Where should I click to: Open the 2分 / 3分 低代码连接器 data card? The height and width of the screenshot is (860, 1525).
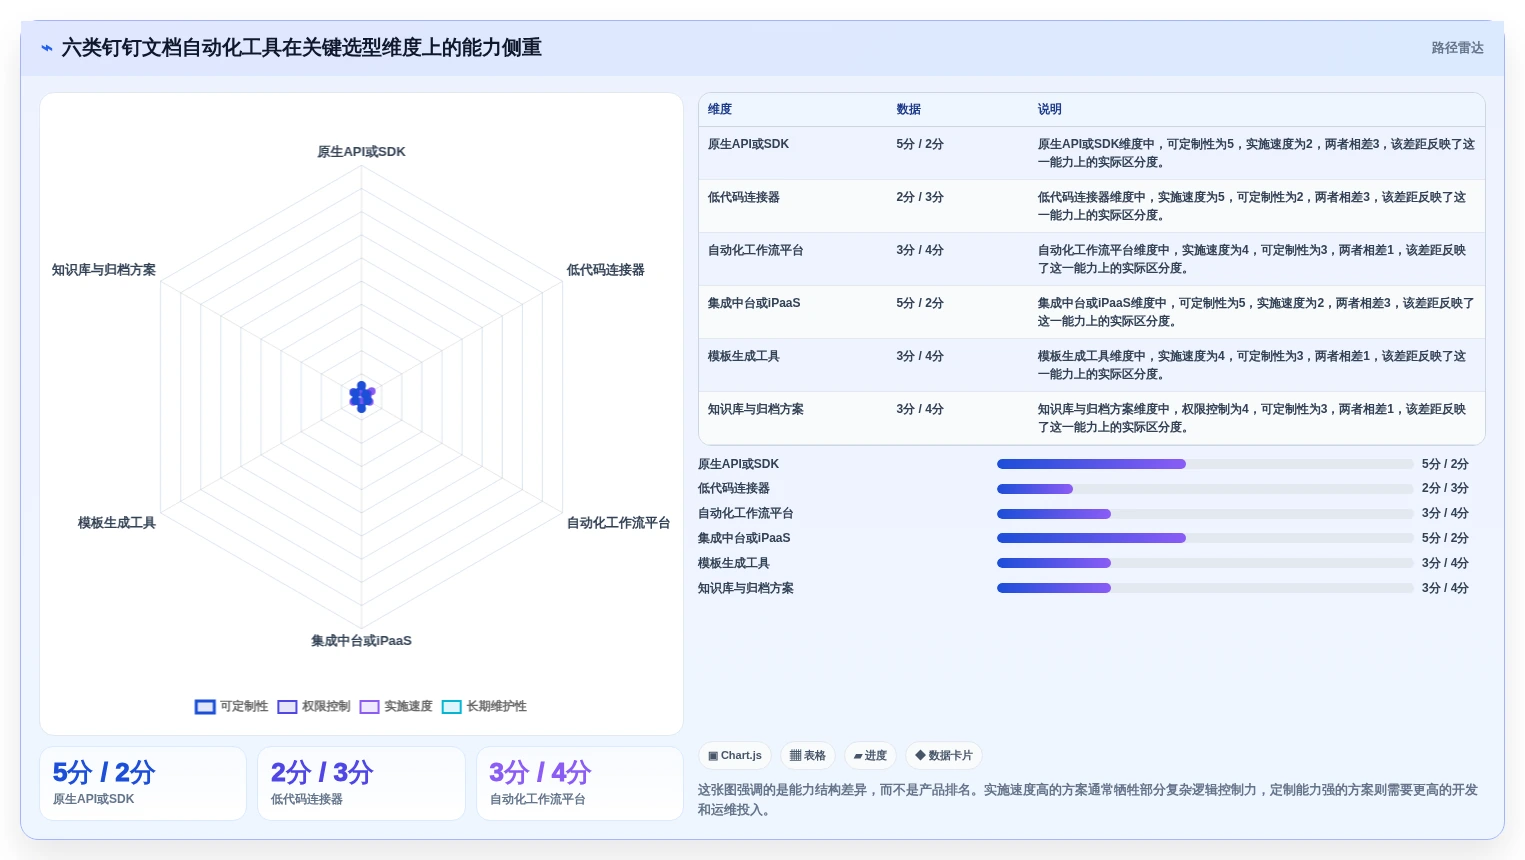coord(361,784)
